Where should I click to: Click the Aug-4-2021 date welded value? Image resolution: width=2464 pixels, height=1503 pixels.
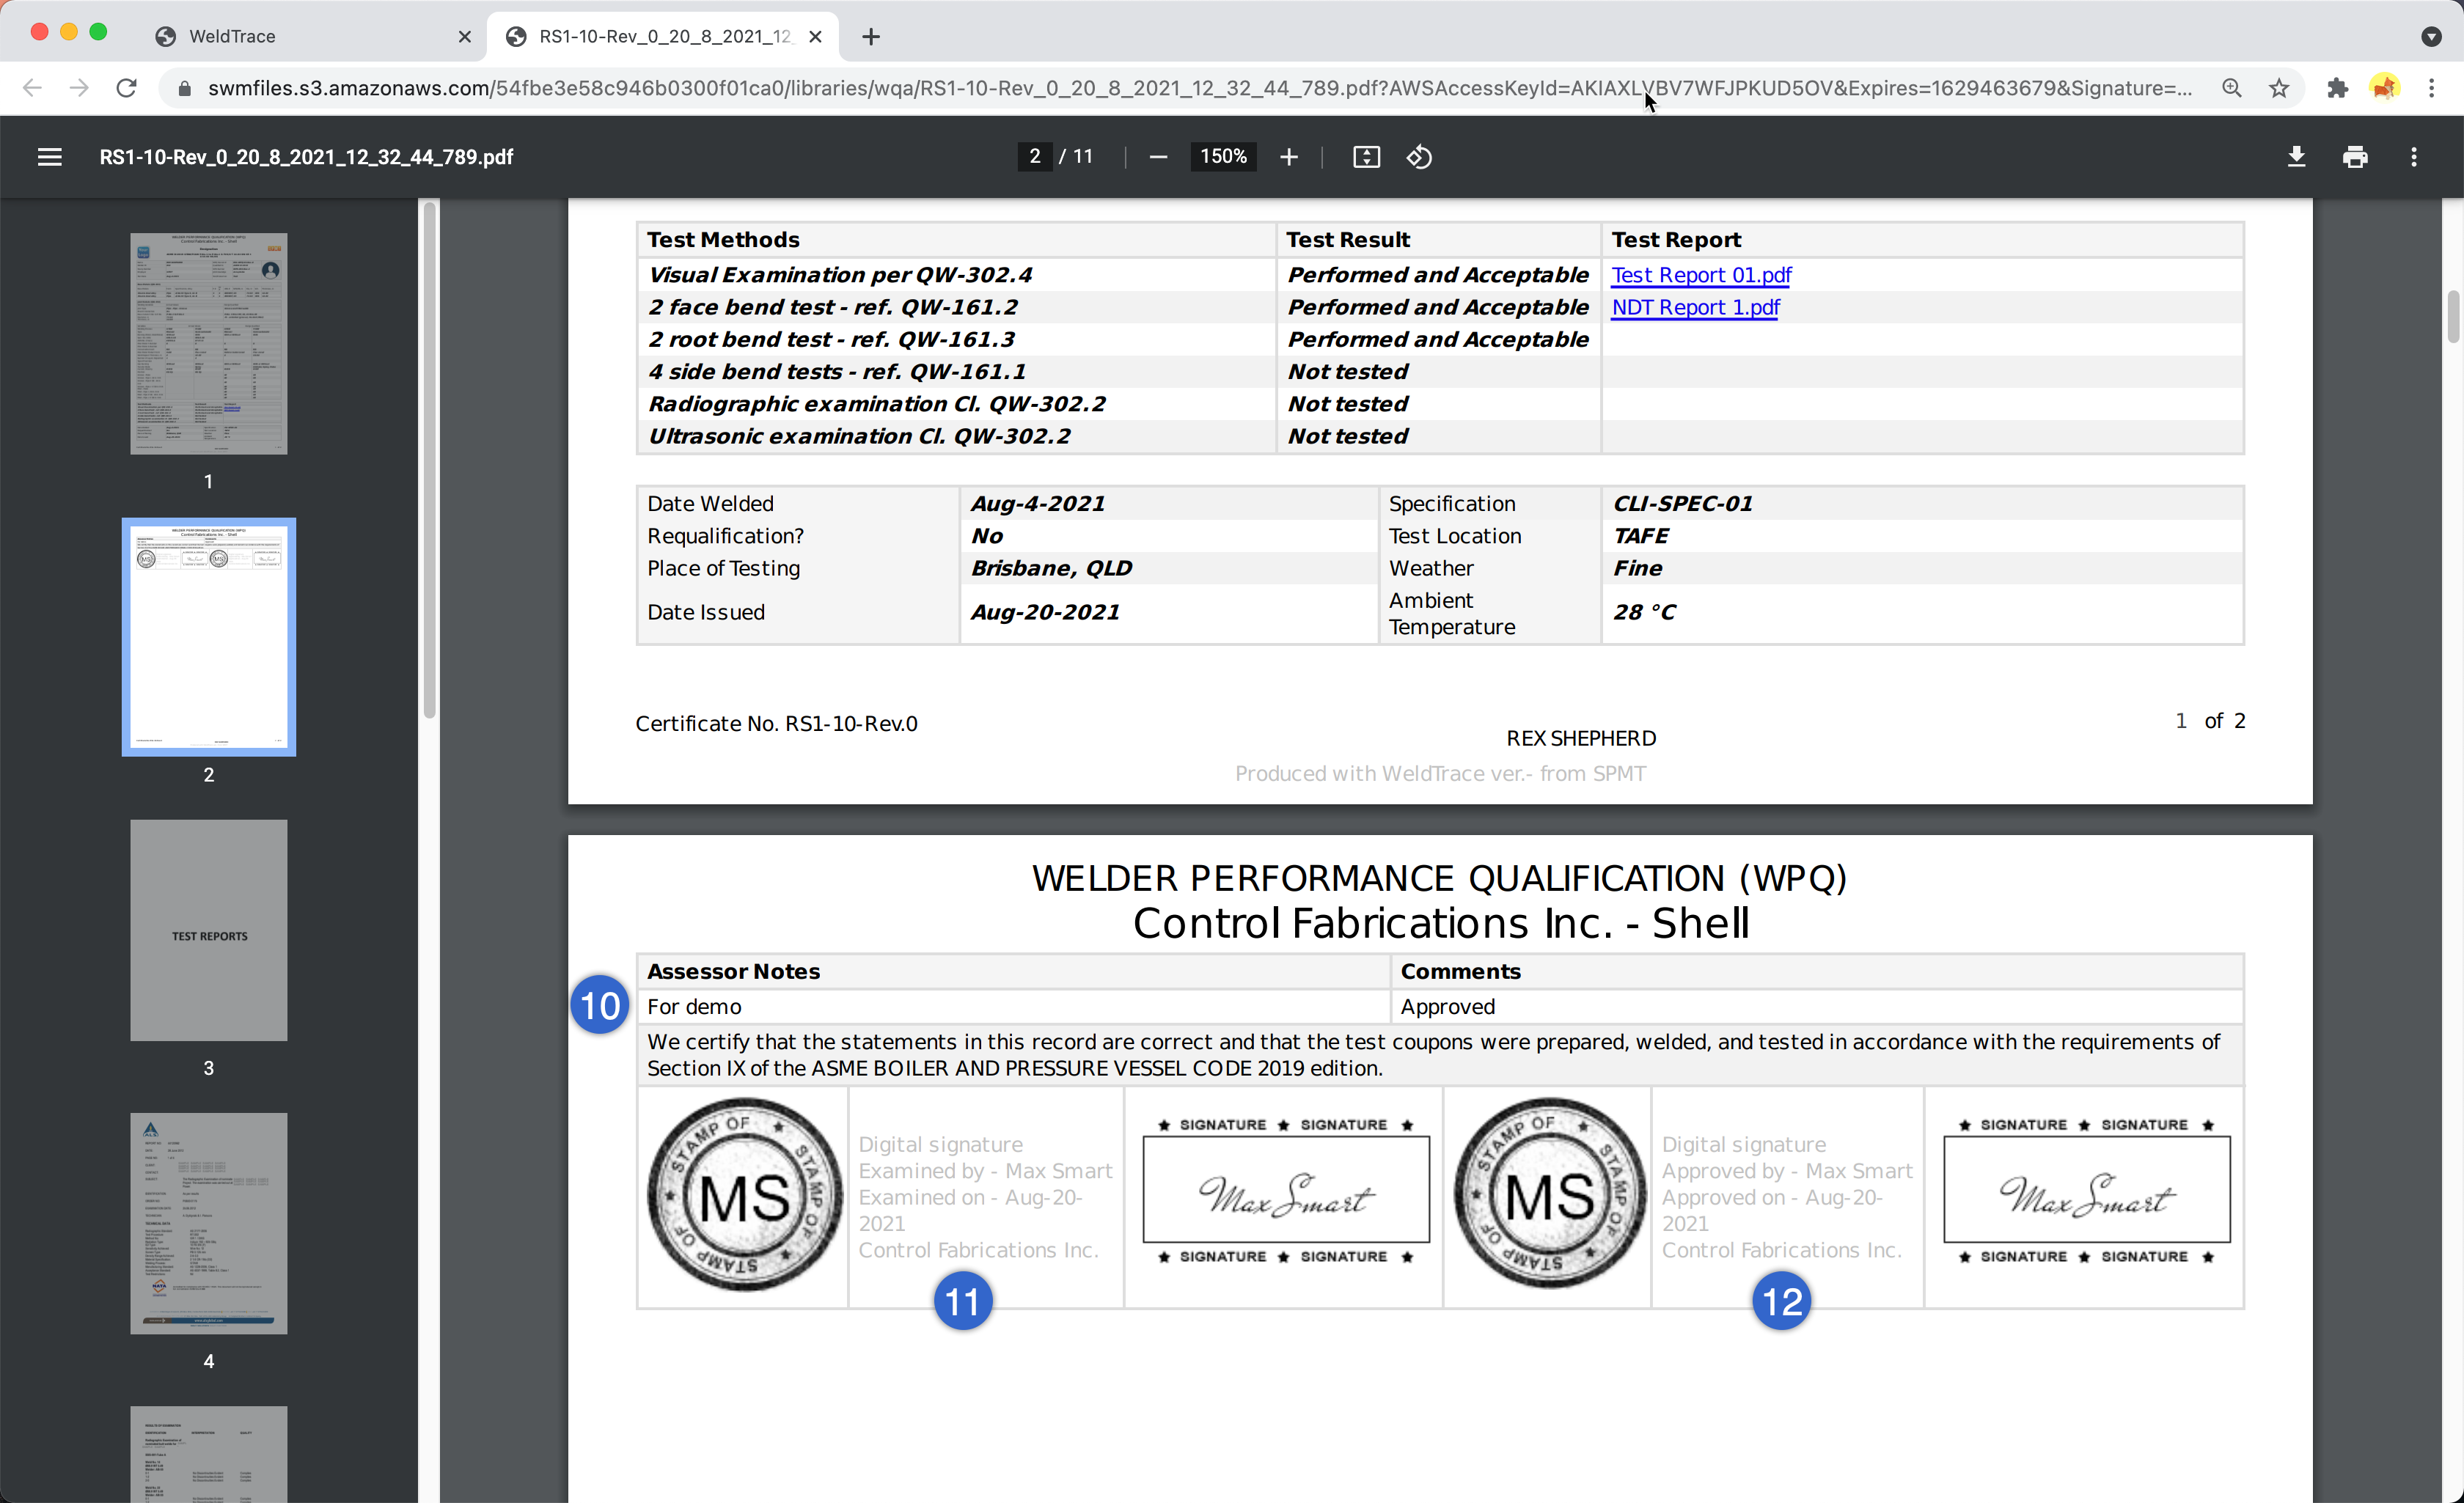1037,504
